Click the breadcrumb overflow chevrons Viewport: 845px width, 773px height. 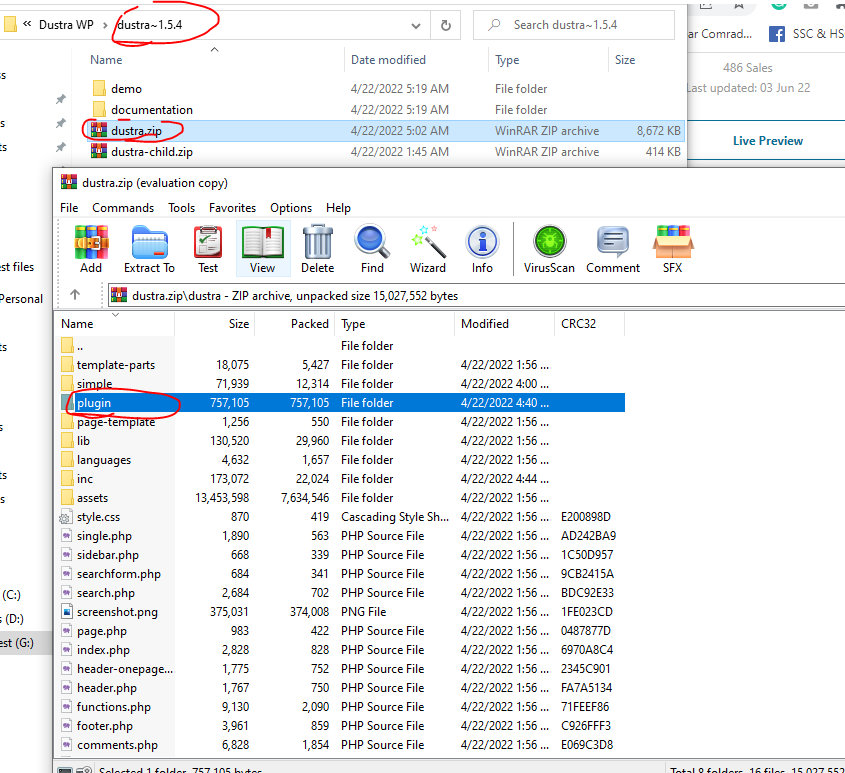point(27,24)
